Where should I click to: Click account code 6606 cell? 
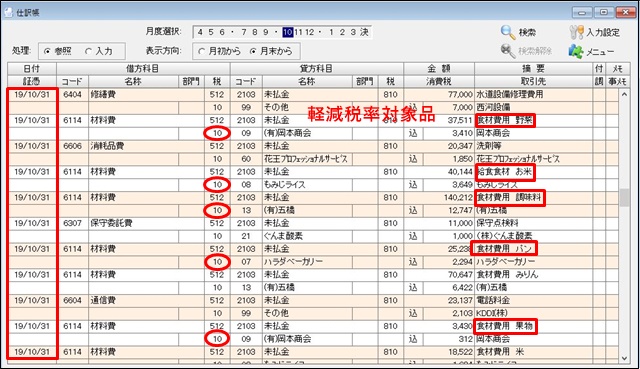point(72,146)
